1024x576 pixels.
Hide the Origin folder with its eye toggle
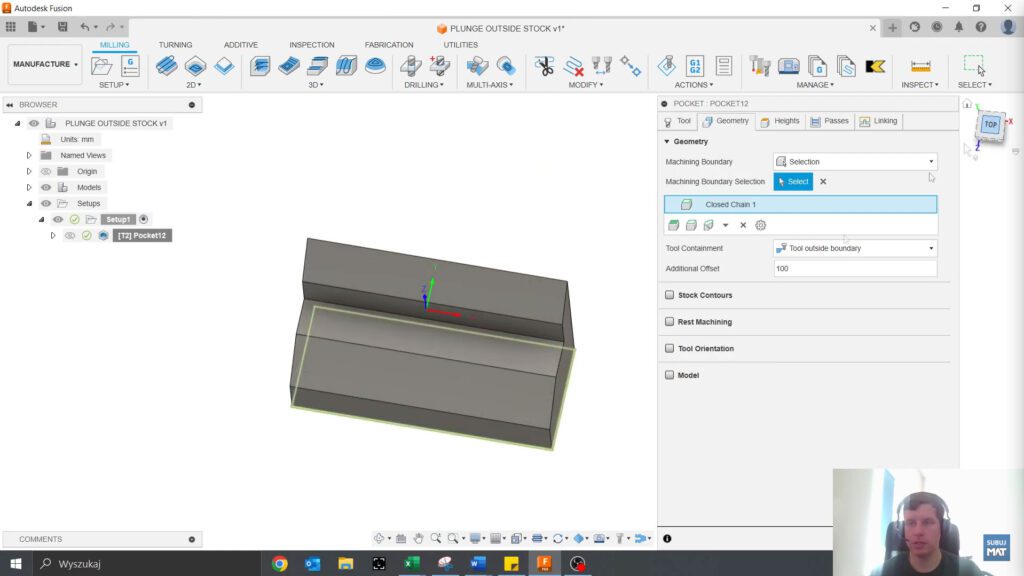(x=46, y=171)
